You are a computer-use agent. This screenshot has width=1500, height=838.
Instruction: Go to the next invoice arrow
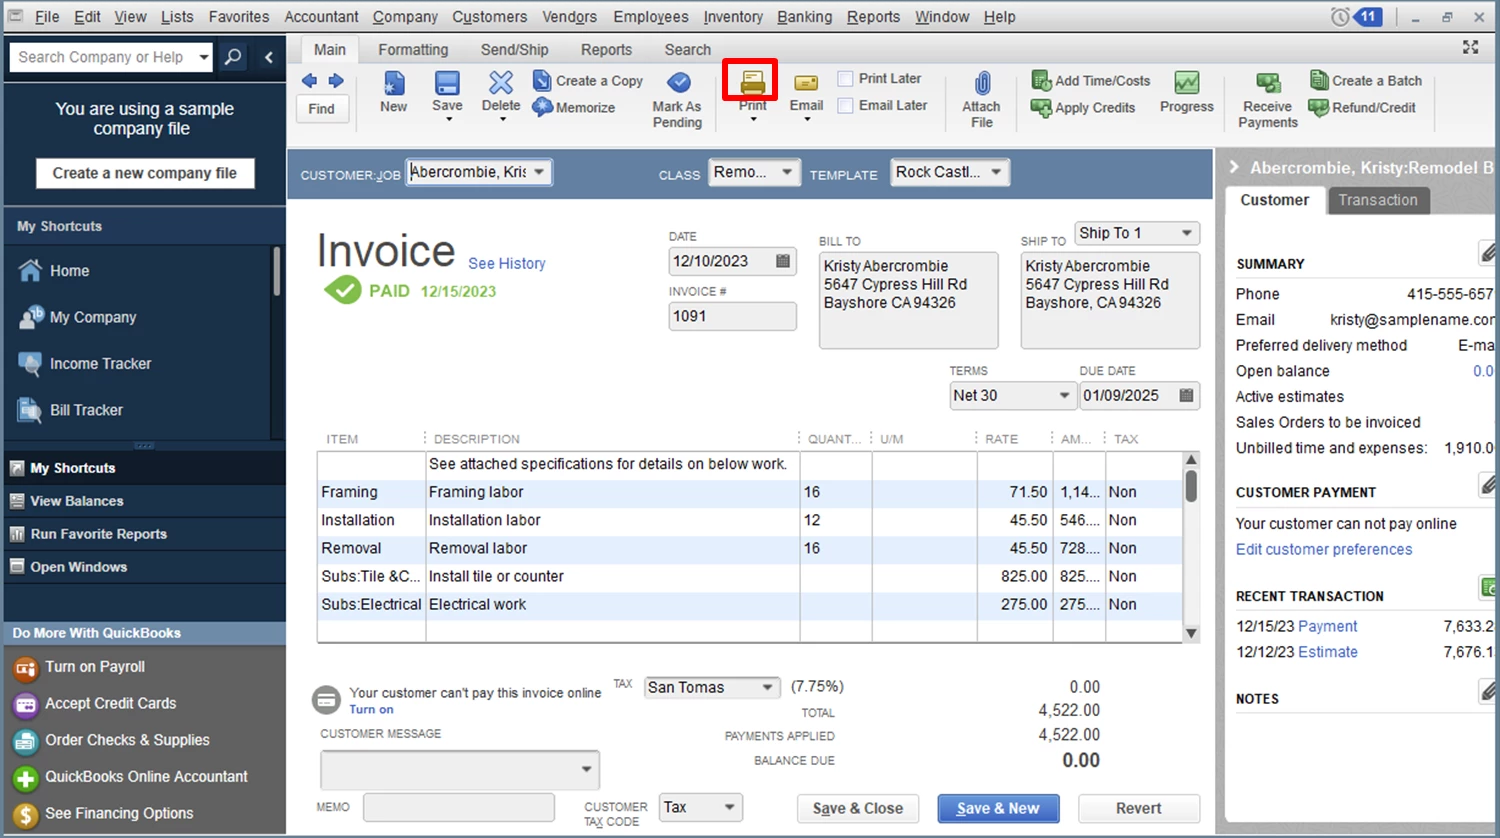pyautogui.click(x=336, y=81)
